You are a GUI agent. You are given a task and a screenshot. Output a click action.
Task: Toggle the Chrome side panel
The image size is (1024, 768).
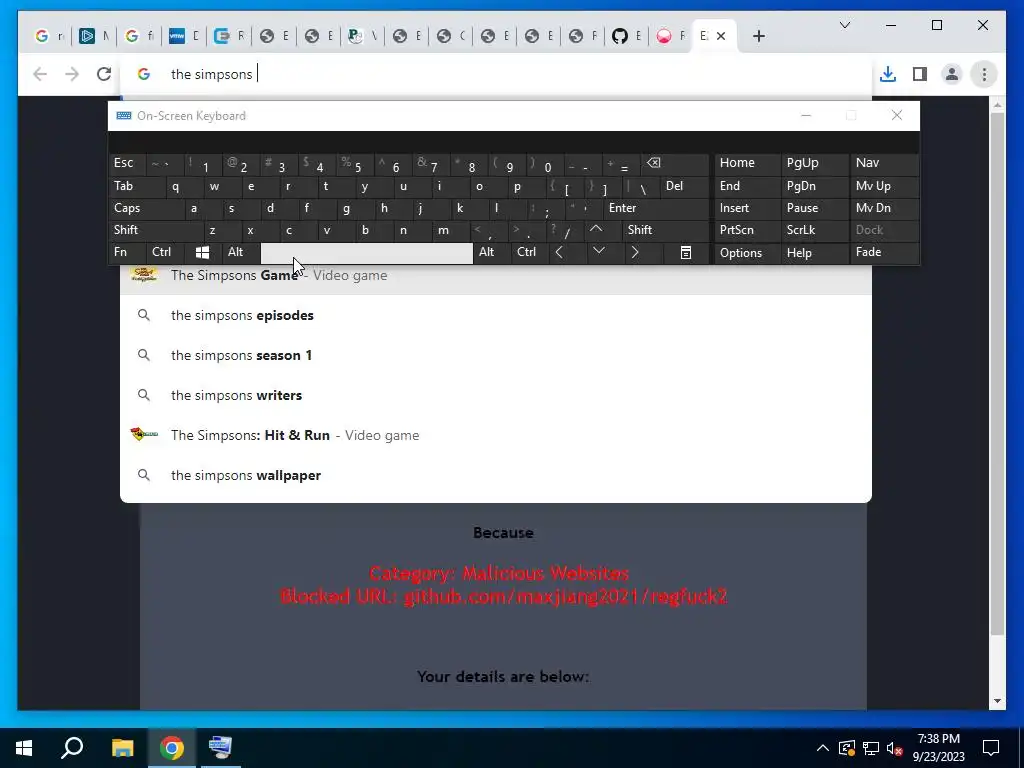(x=920, y=74)
